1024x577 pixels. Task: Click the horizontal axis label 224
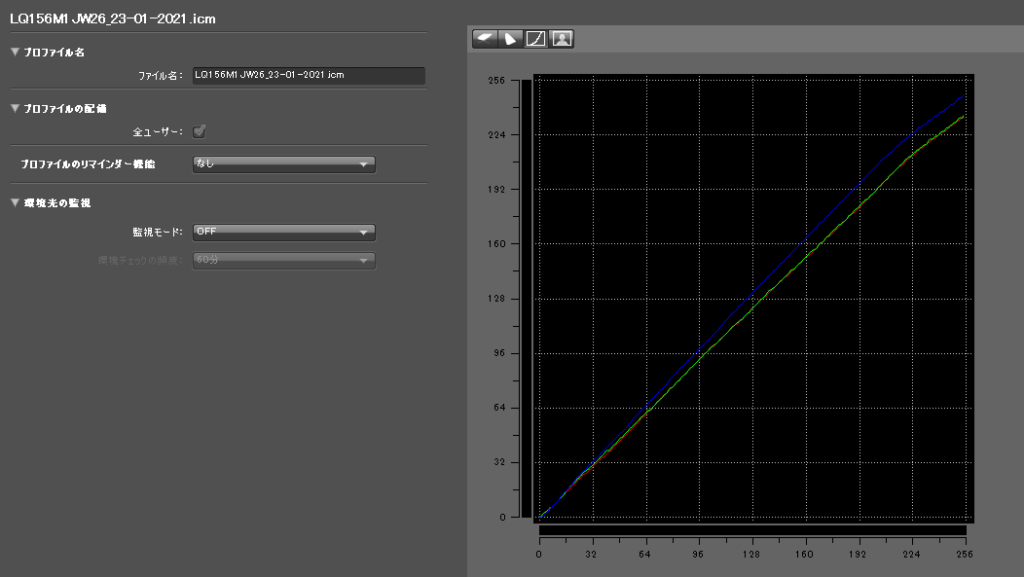(911, 554)
